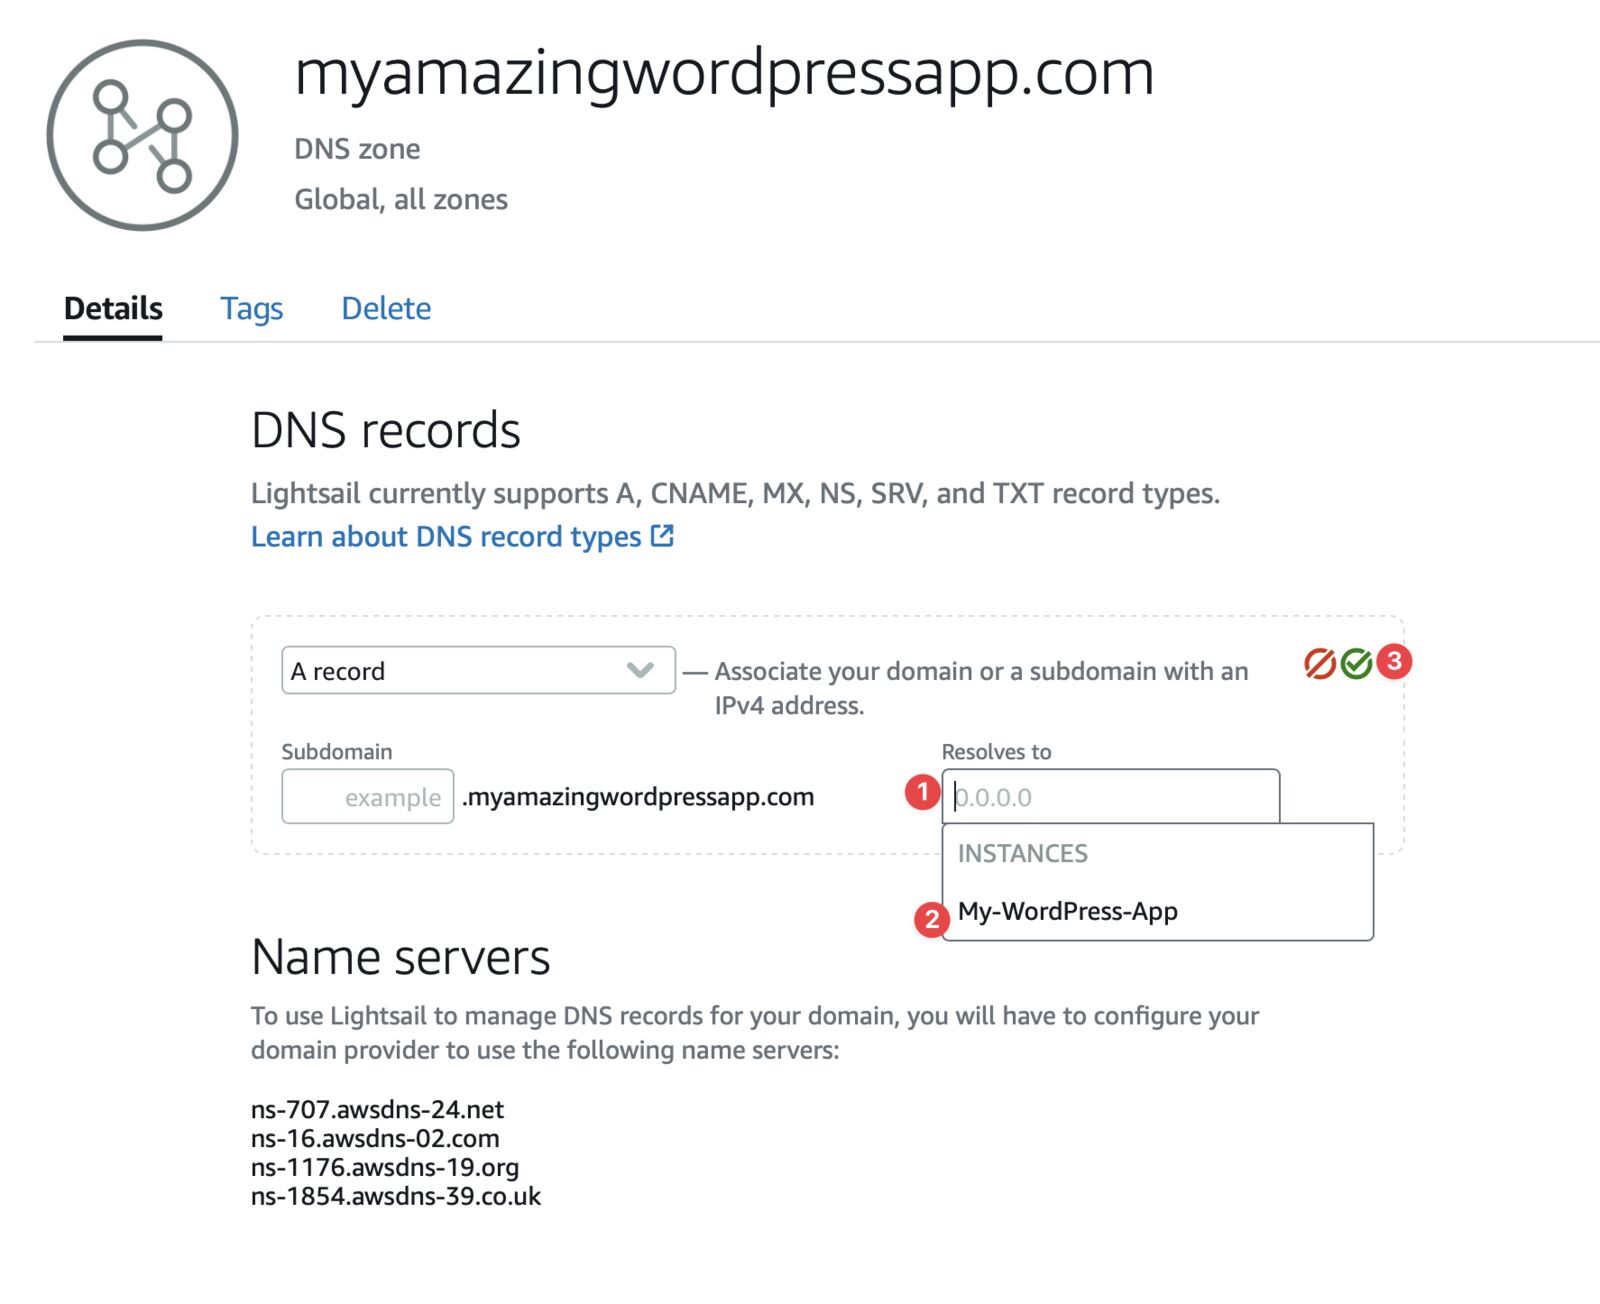The width and height of the screenshot is (1600, 1304).
Task: Cancel the record with the red slash icon
Action: click(x=1320, y=663)
